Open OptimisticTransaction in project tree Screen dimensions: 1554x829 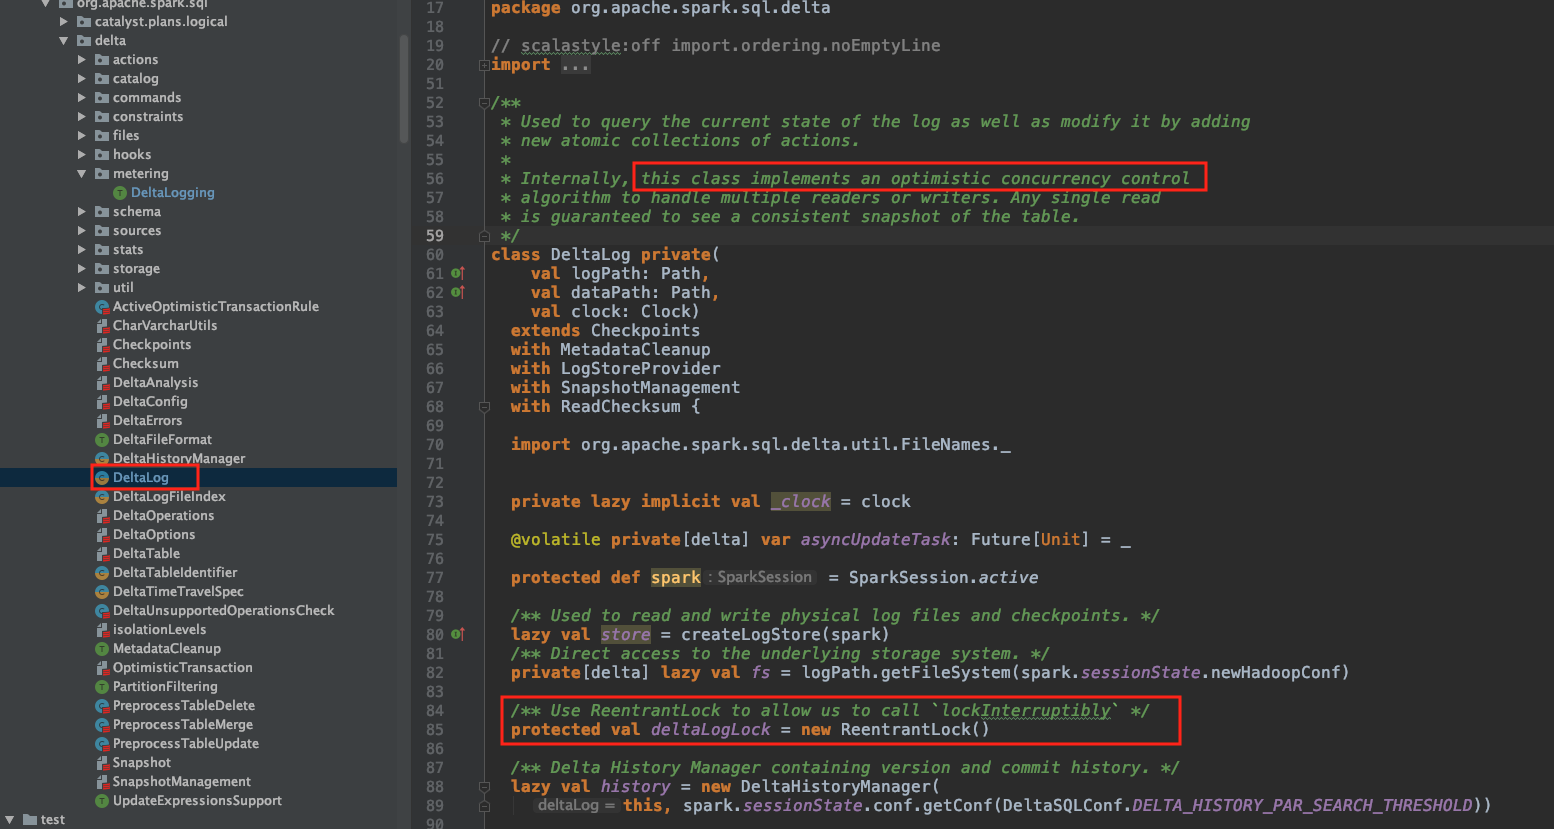coord(182,668)
